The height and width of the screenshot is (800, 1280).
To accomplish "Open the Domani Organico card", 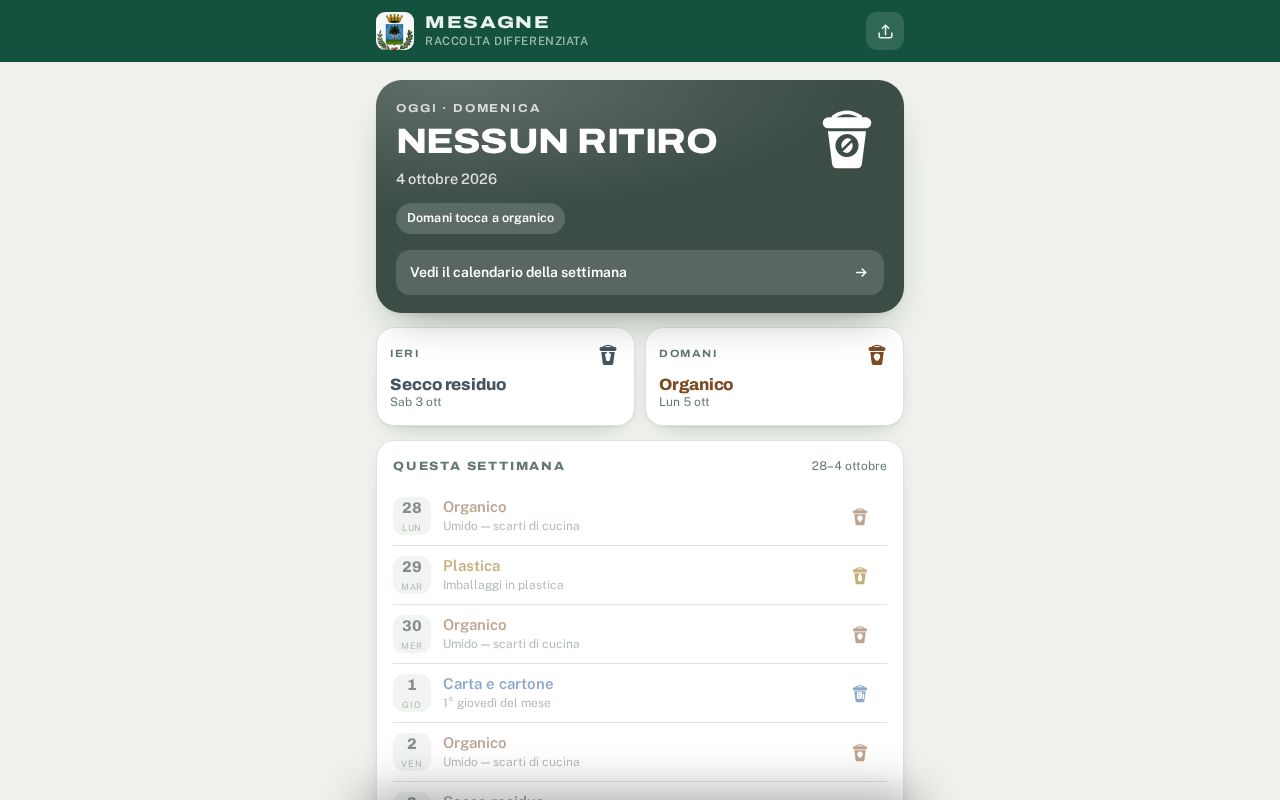I will pos(774,377).
